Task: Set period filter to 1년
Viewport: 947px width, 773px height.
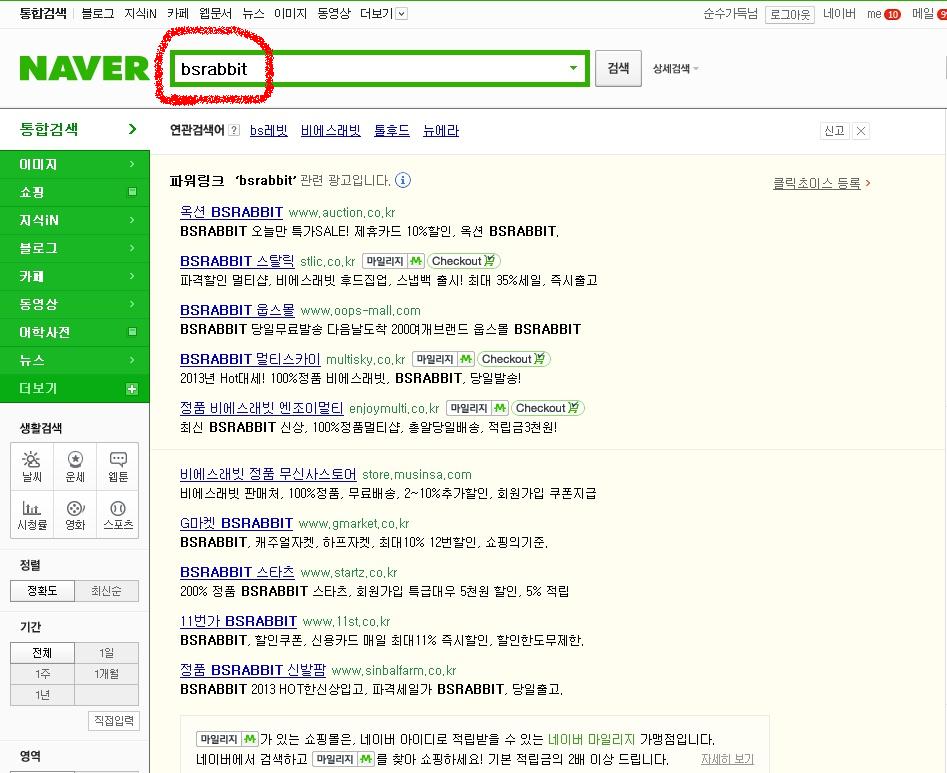Action: click(x=42, y=695)
